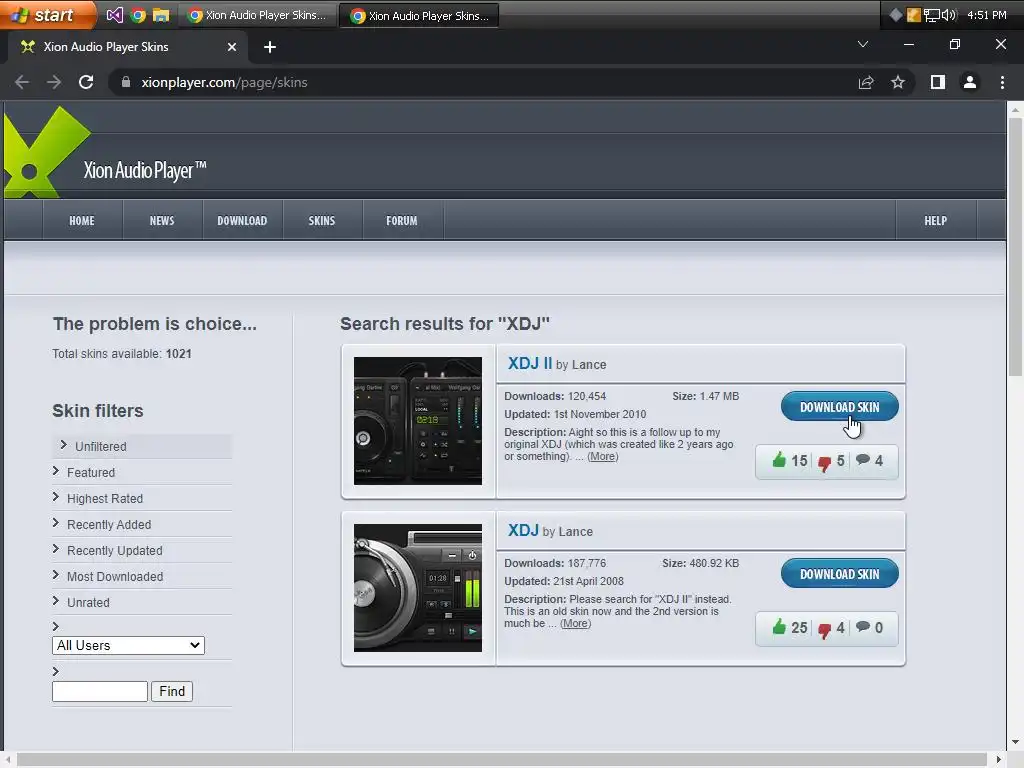
Task: Toggle the browser side panel
Action: [x=938, y=82]
